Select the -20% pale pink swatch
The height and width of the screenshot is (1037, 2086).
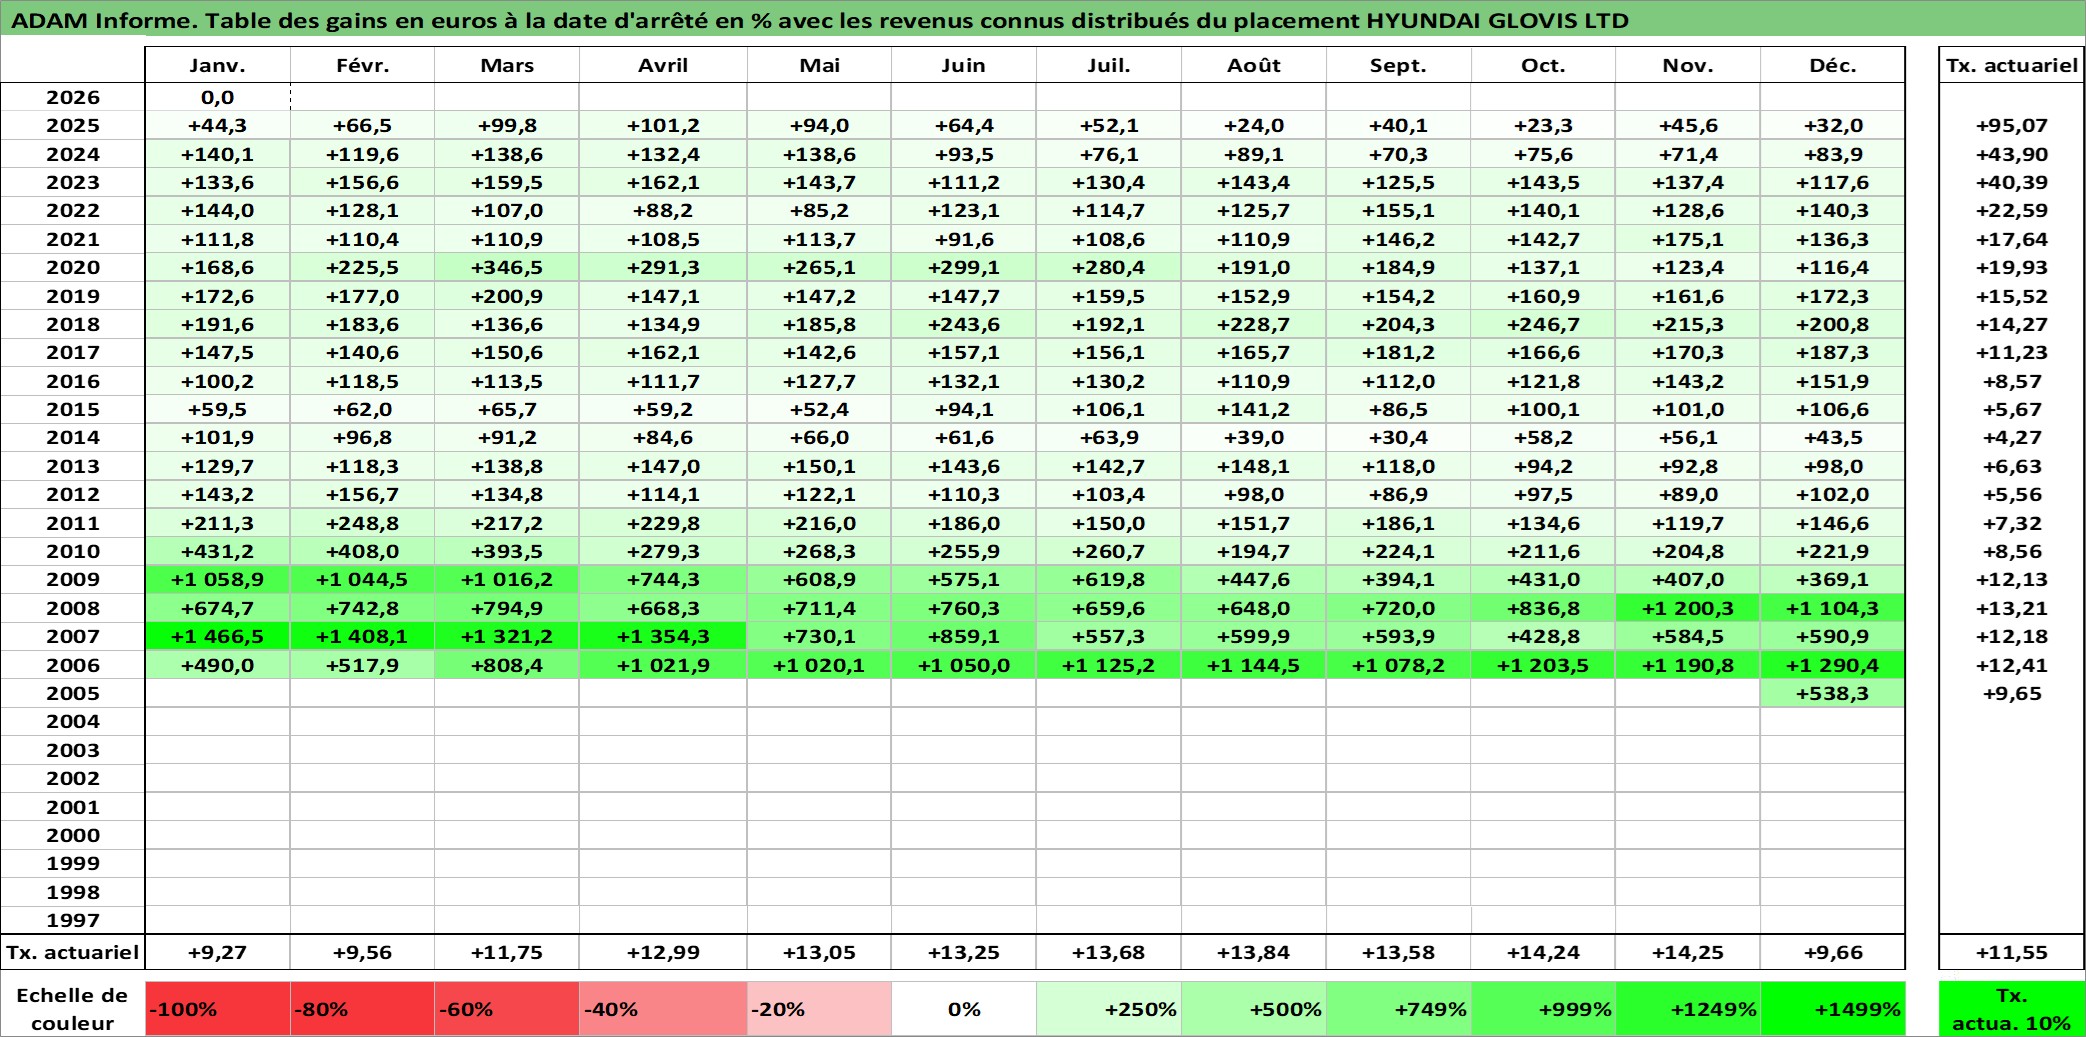[819, 1008]
